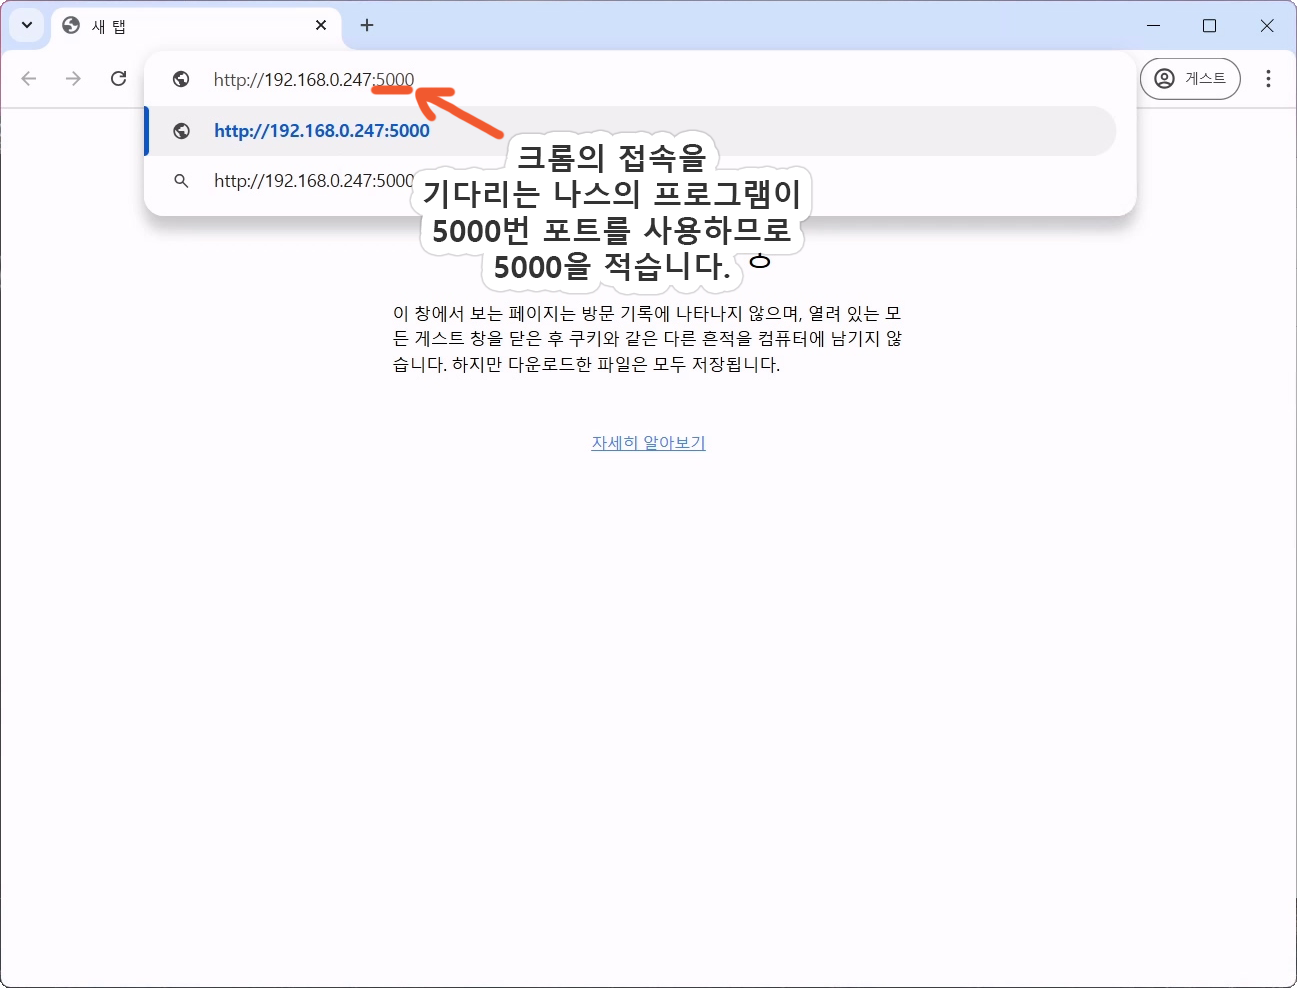Minimize the Chrome window
The height and width of the screenshot is (988, 1297).
pos(1153,25)
